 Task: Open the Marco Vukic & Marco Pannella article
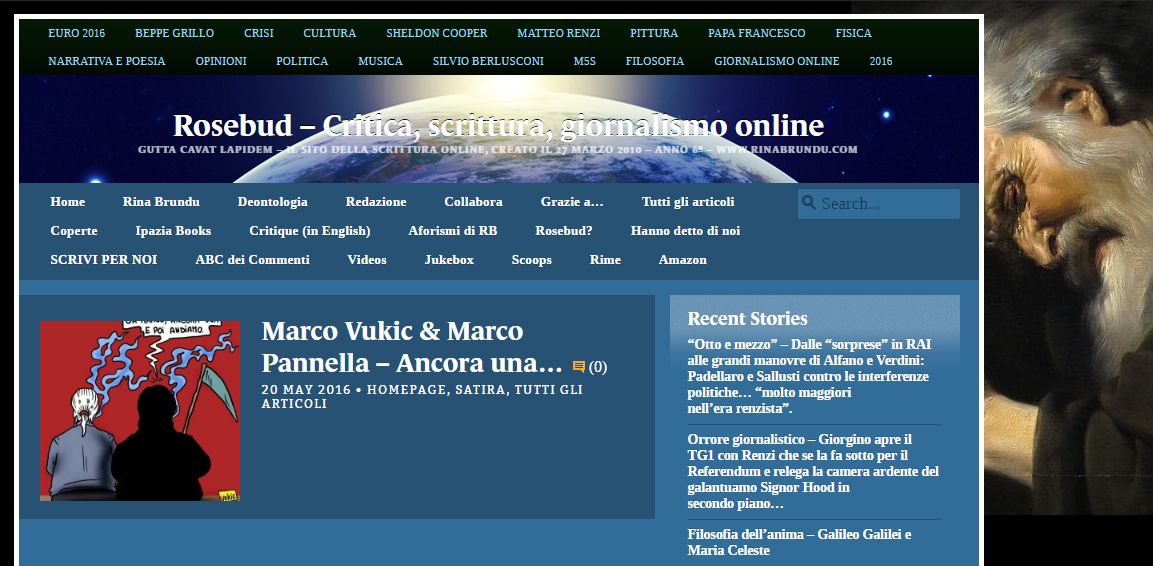(412, 347)
